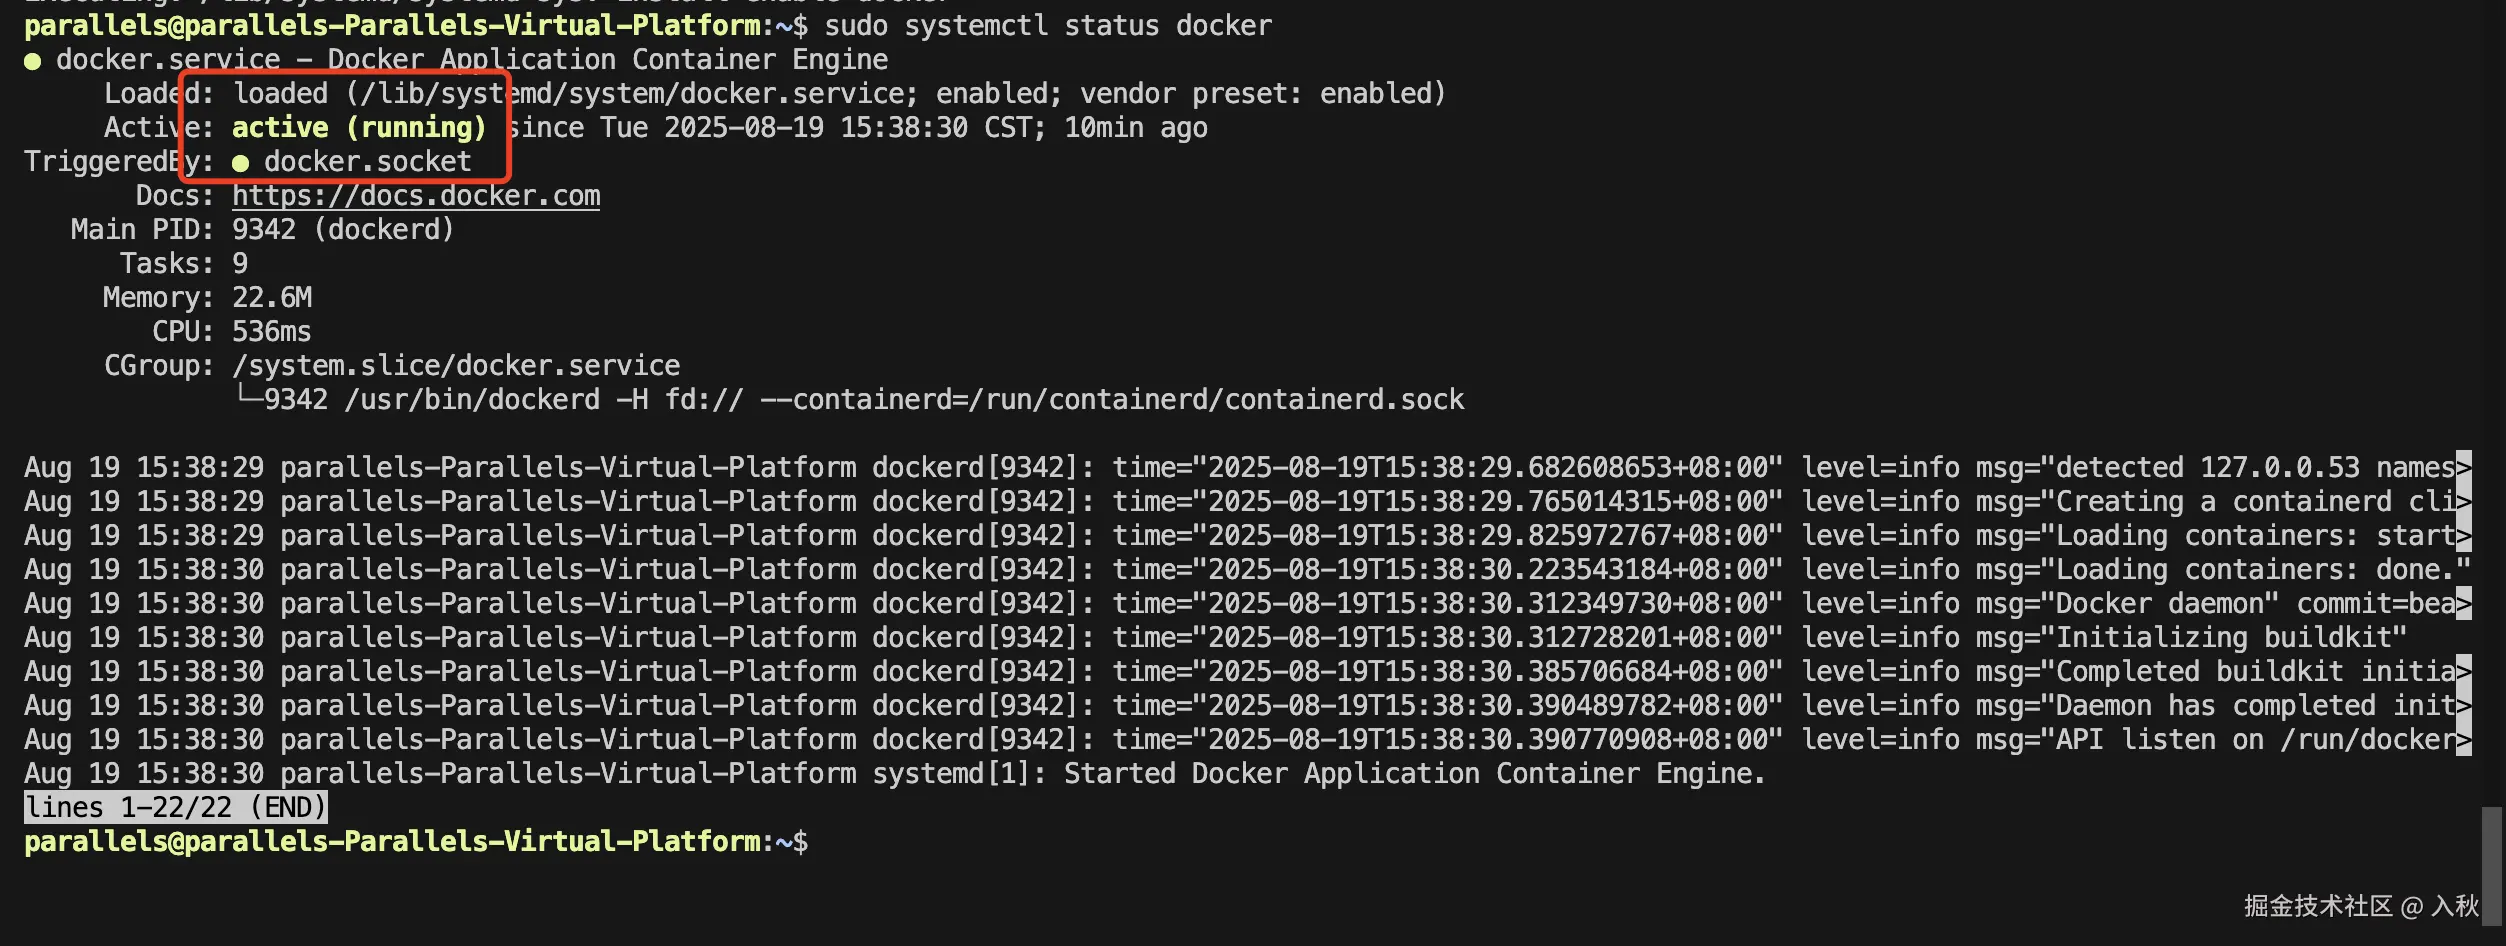2506x946 pixels.
Task: Click the "Started Docker Application Container Engine" log line
Action: (x=1414, y=773)
